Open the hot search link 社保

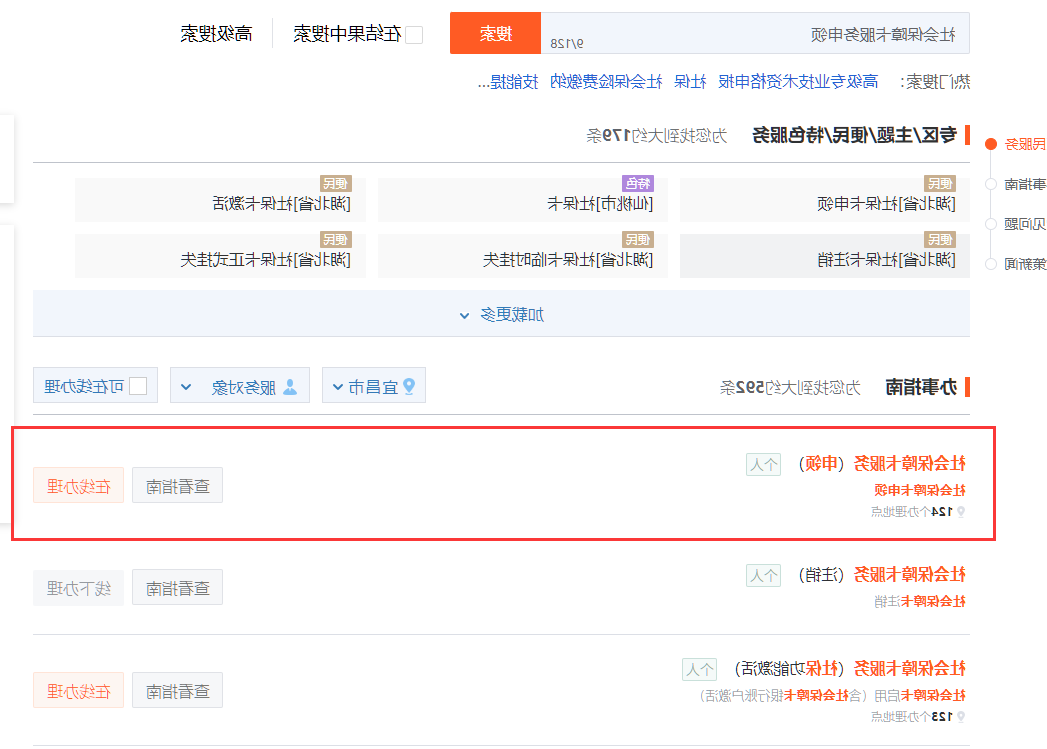pos(690,82)
